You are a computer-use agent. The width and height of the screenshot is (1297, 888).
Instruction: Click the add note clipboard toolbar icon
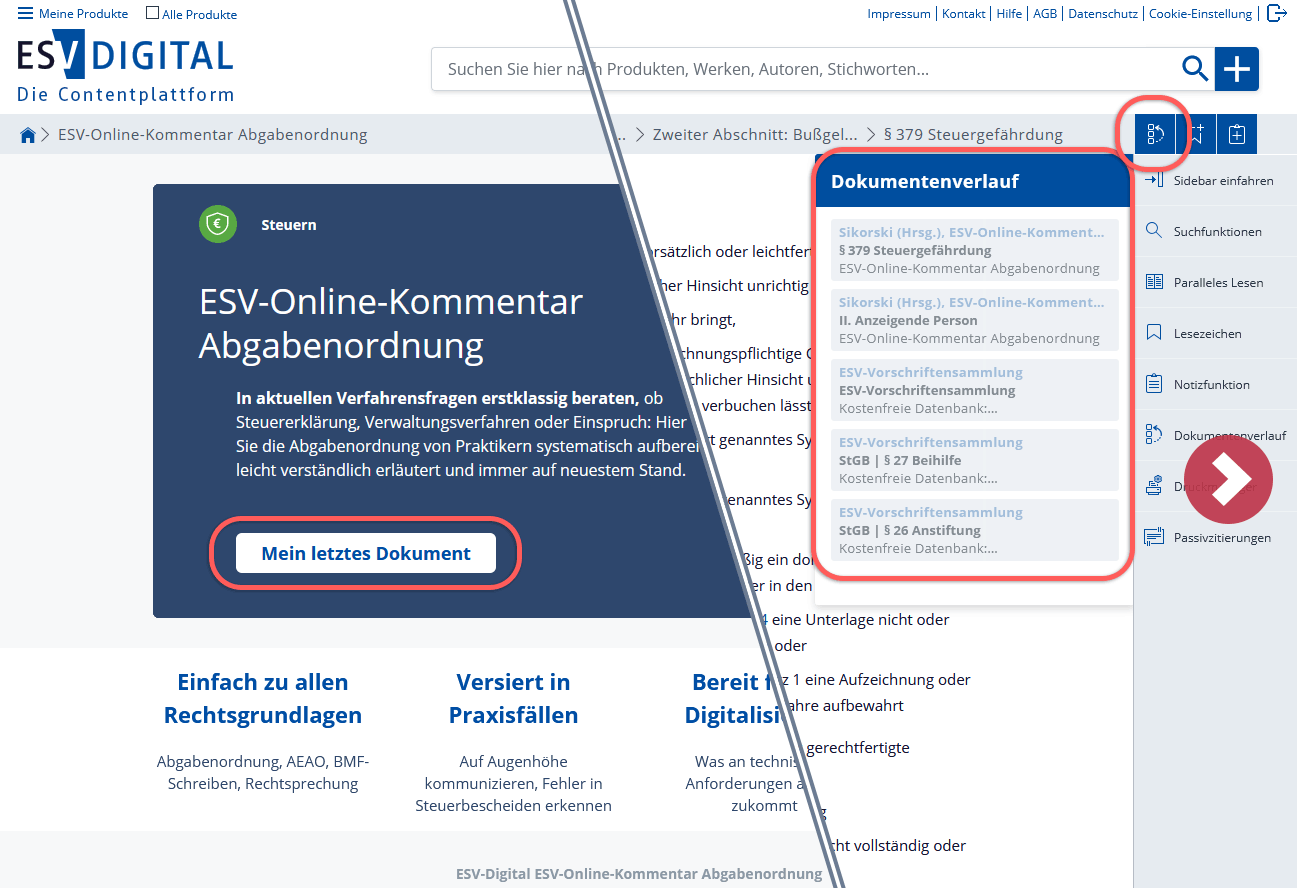click(1237, 134)
